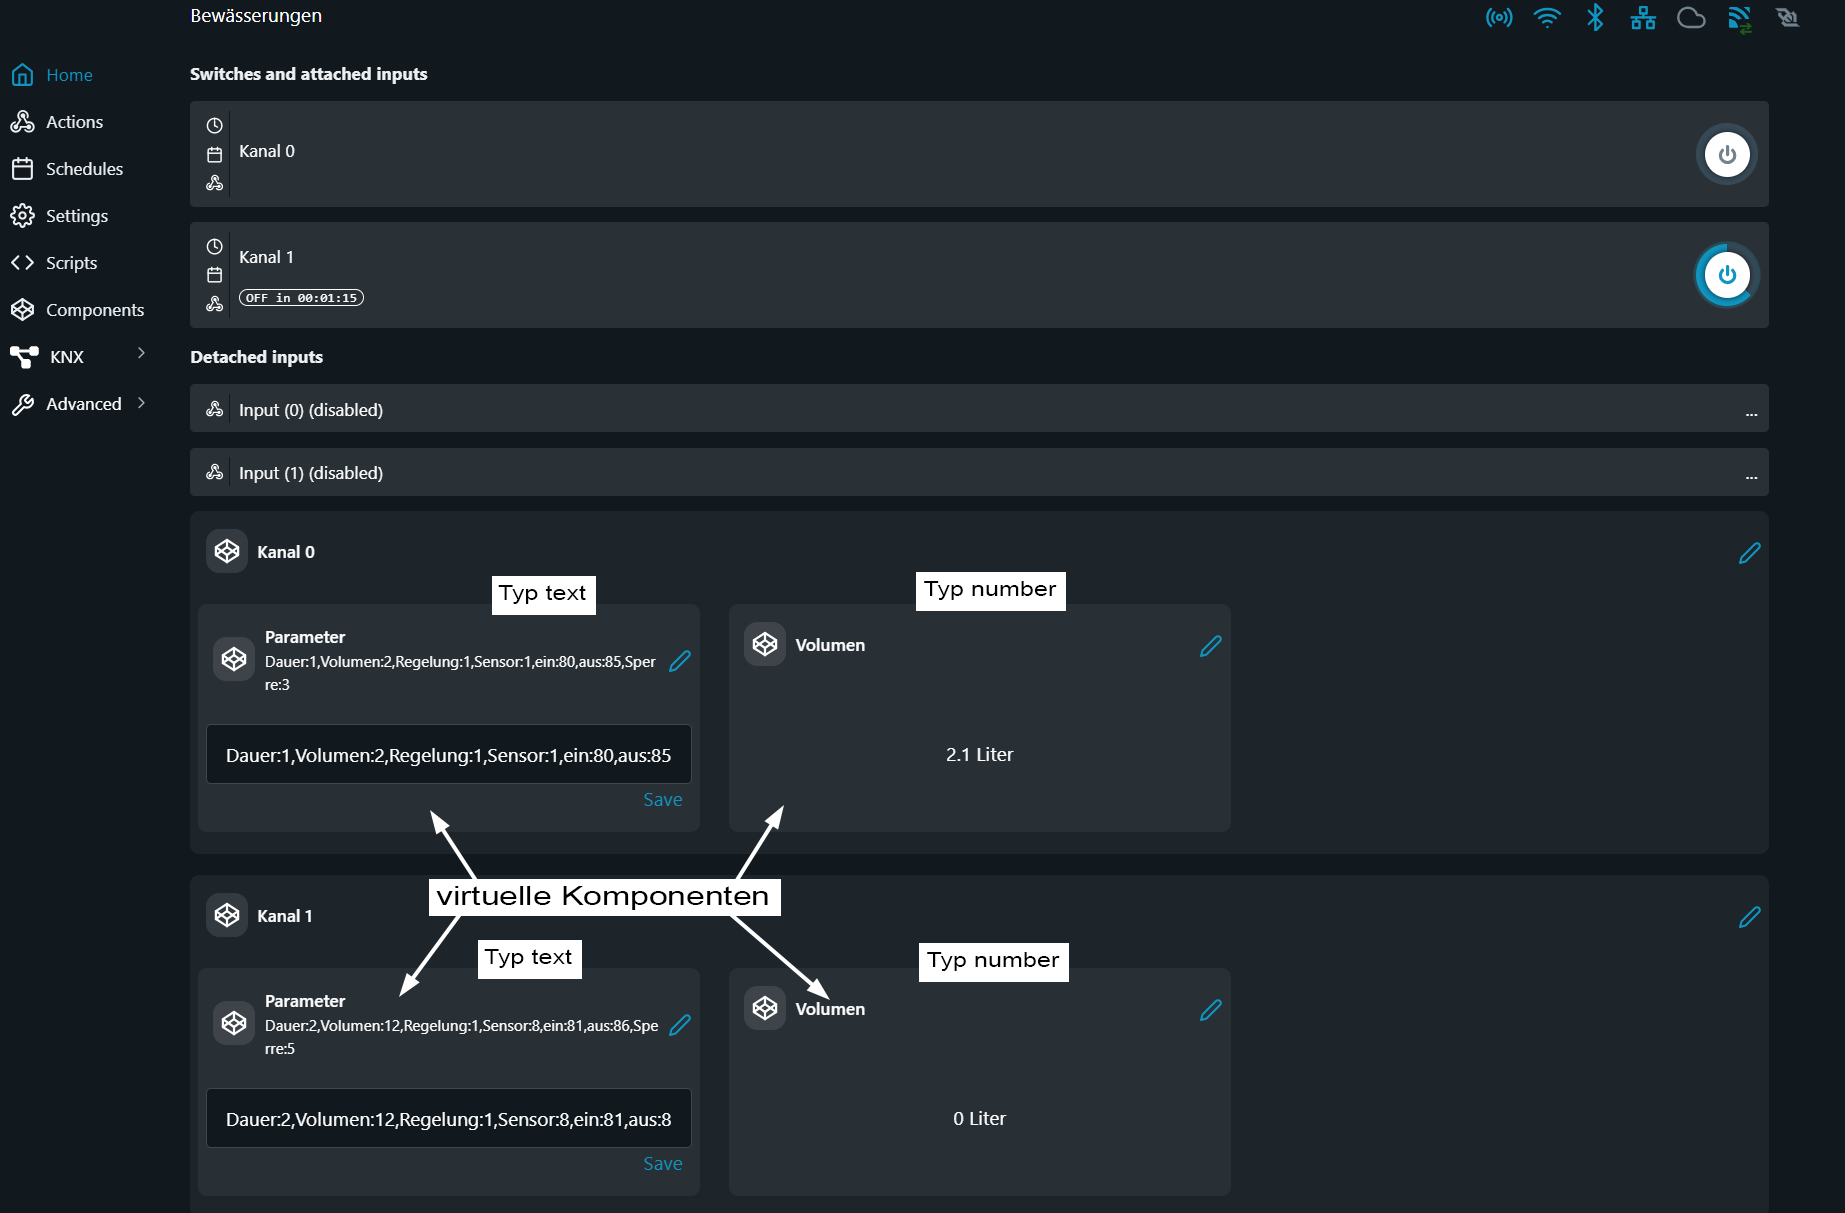This screenshot has width=1845, height=1213.
Task: Edit the Kanal 1 Volumen component
Action: point(1211,1010)
